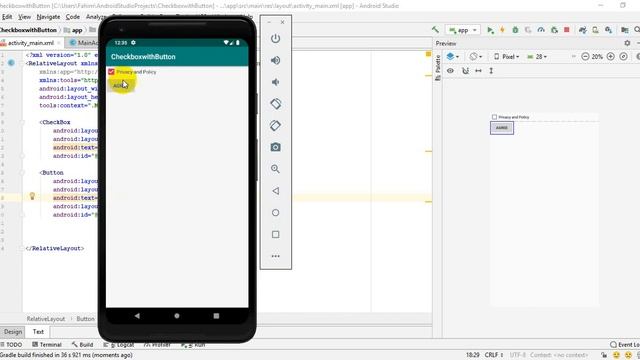The image size is (640, 360).
Task: Toggle autoconnect magnet icon in Preview
Action: click(x=465, y=71)
